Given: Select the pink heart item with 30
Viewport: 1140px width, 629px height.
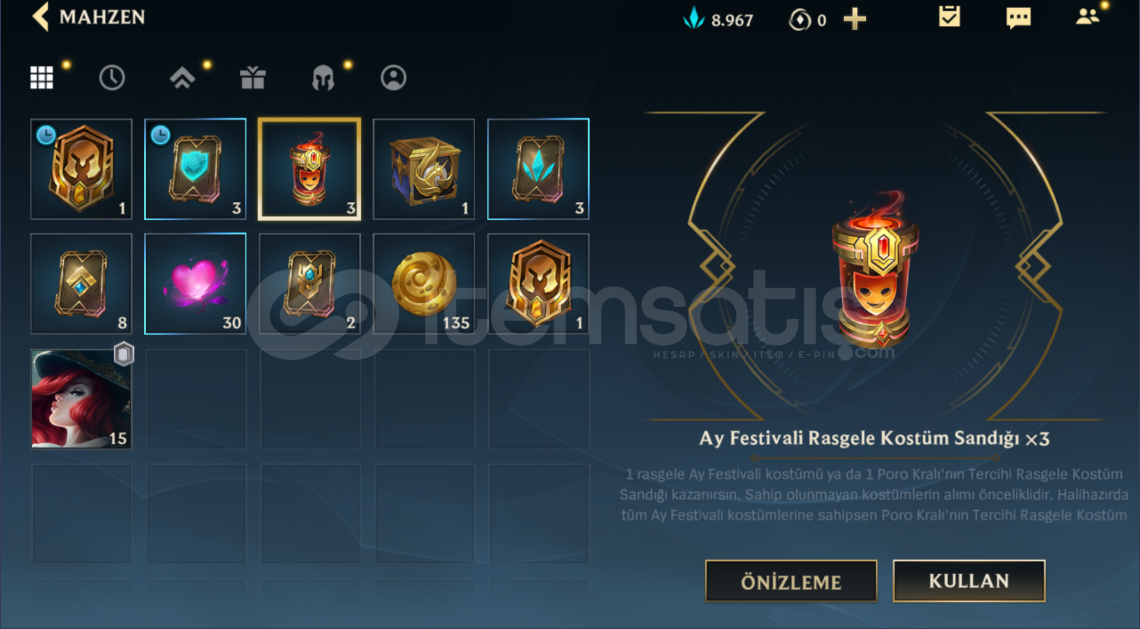Looking at the screenshot, I should (x=196, y=284).
